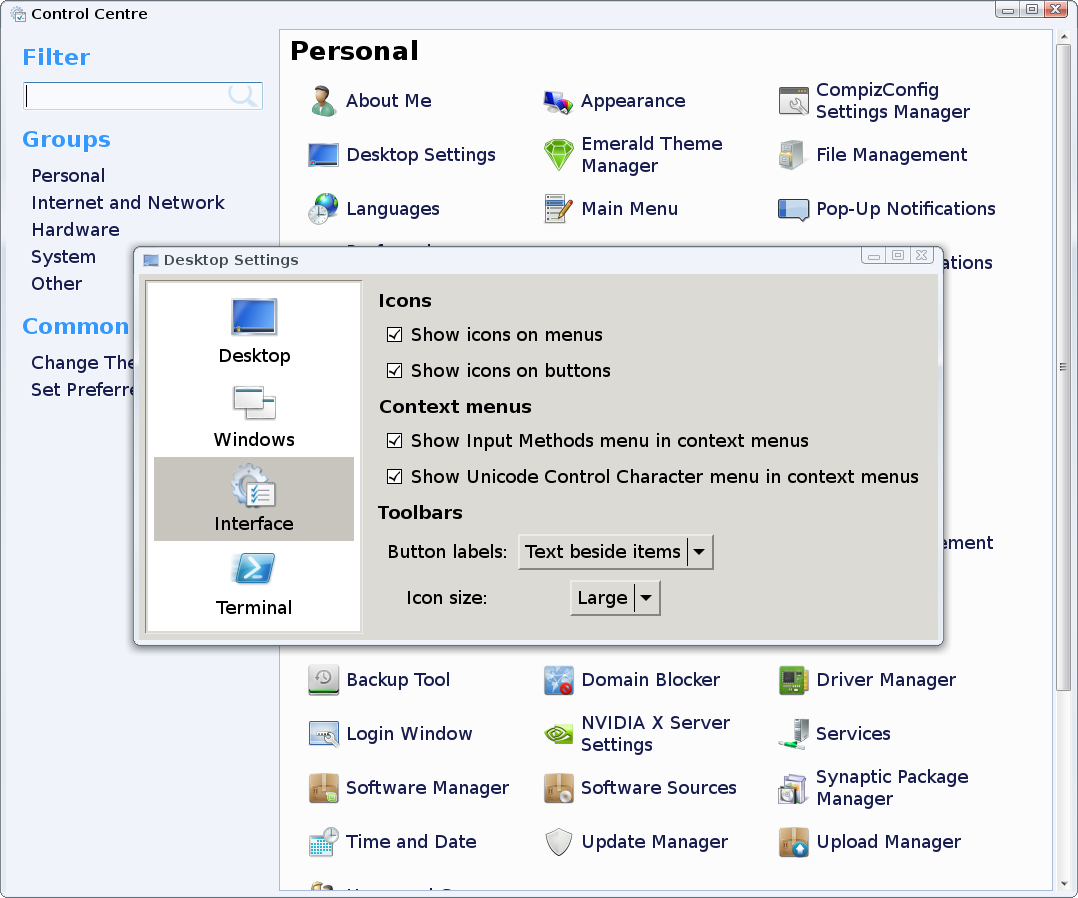Switch to the Desktop tab in Desktop Settings

[254, 331]
